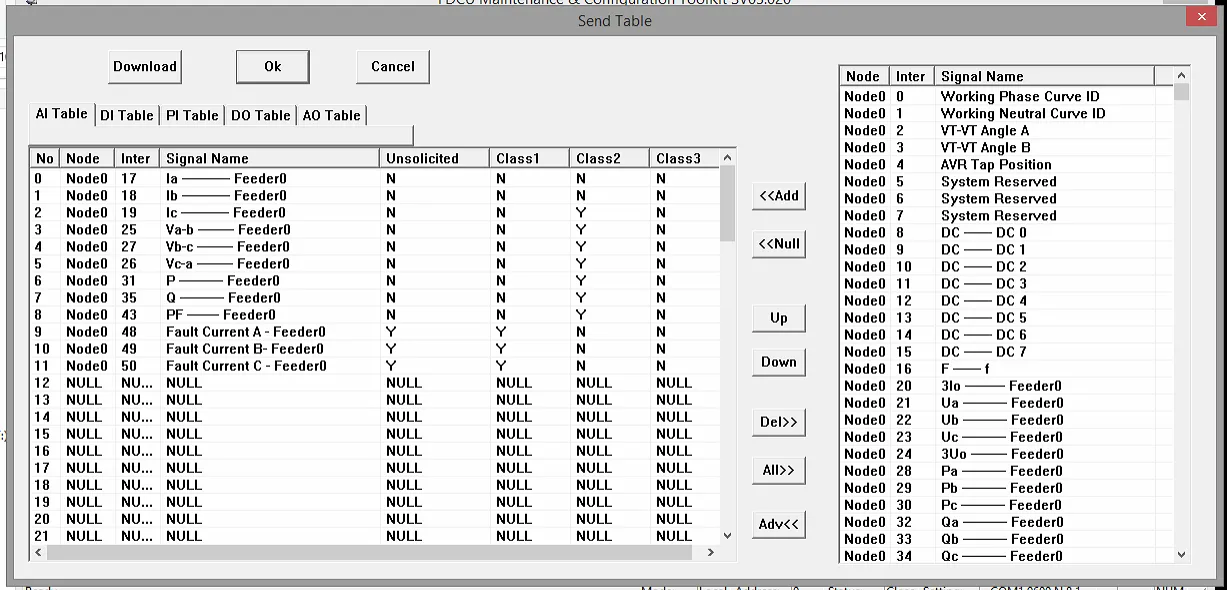Click the left table's horizontal scroll right arrow

(x=711, y=552)
